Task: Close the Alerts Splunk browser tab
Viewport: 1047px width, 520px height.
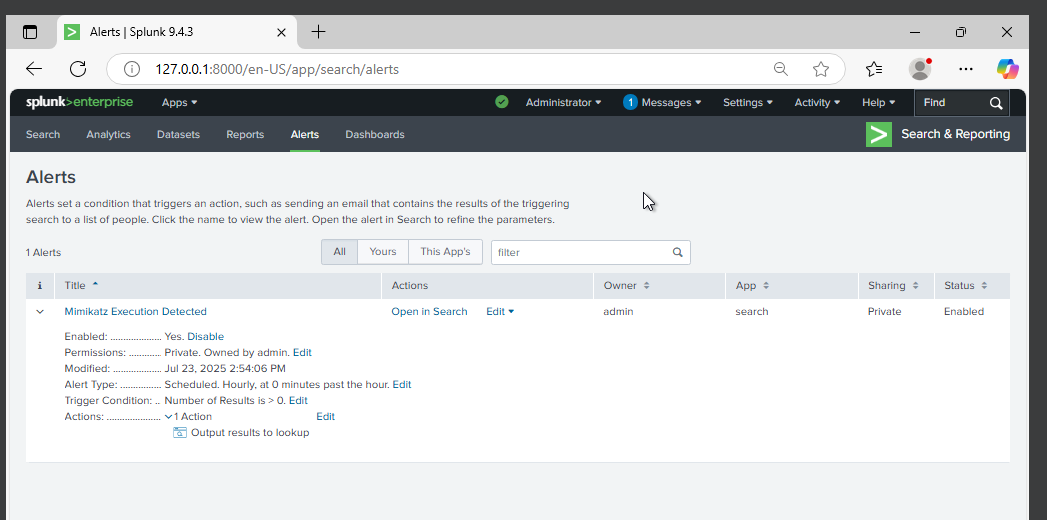Action: (x=281, y=32)
